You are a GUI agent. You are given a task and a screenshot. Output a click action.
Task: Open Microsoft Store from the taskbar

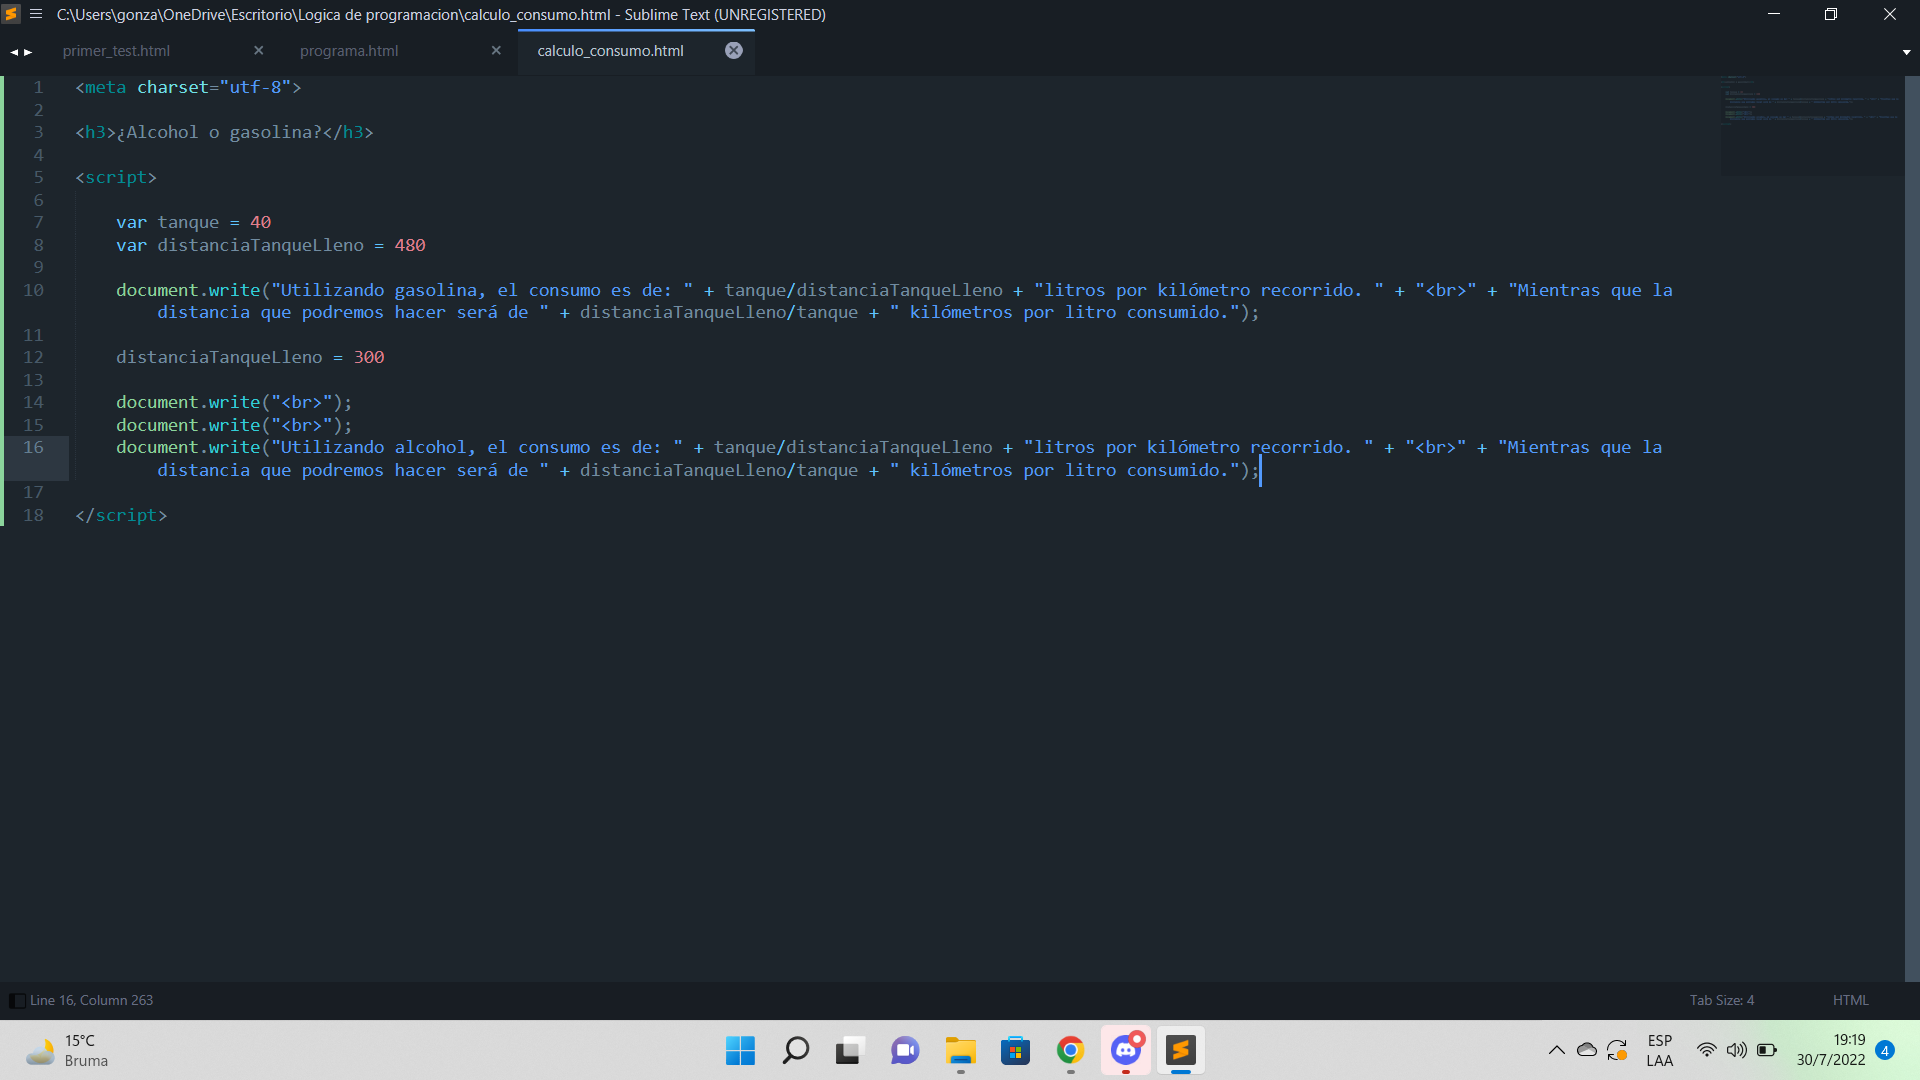[x=1015, y=1050]
